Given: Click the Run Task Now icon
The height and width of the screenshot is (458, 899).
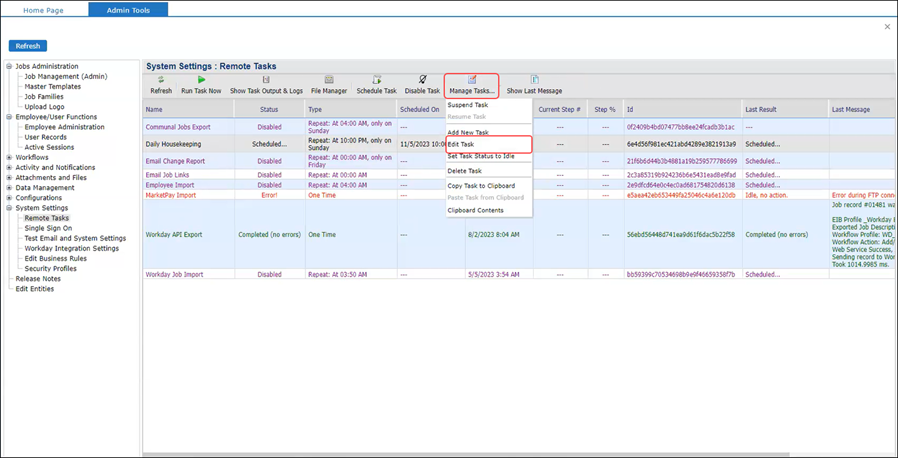Looking at the screenshot, I should click(201, 80).
